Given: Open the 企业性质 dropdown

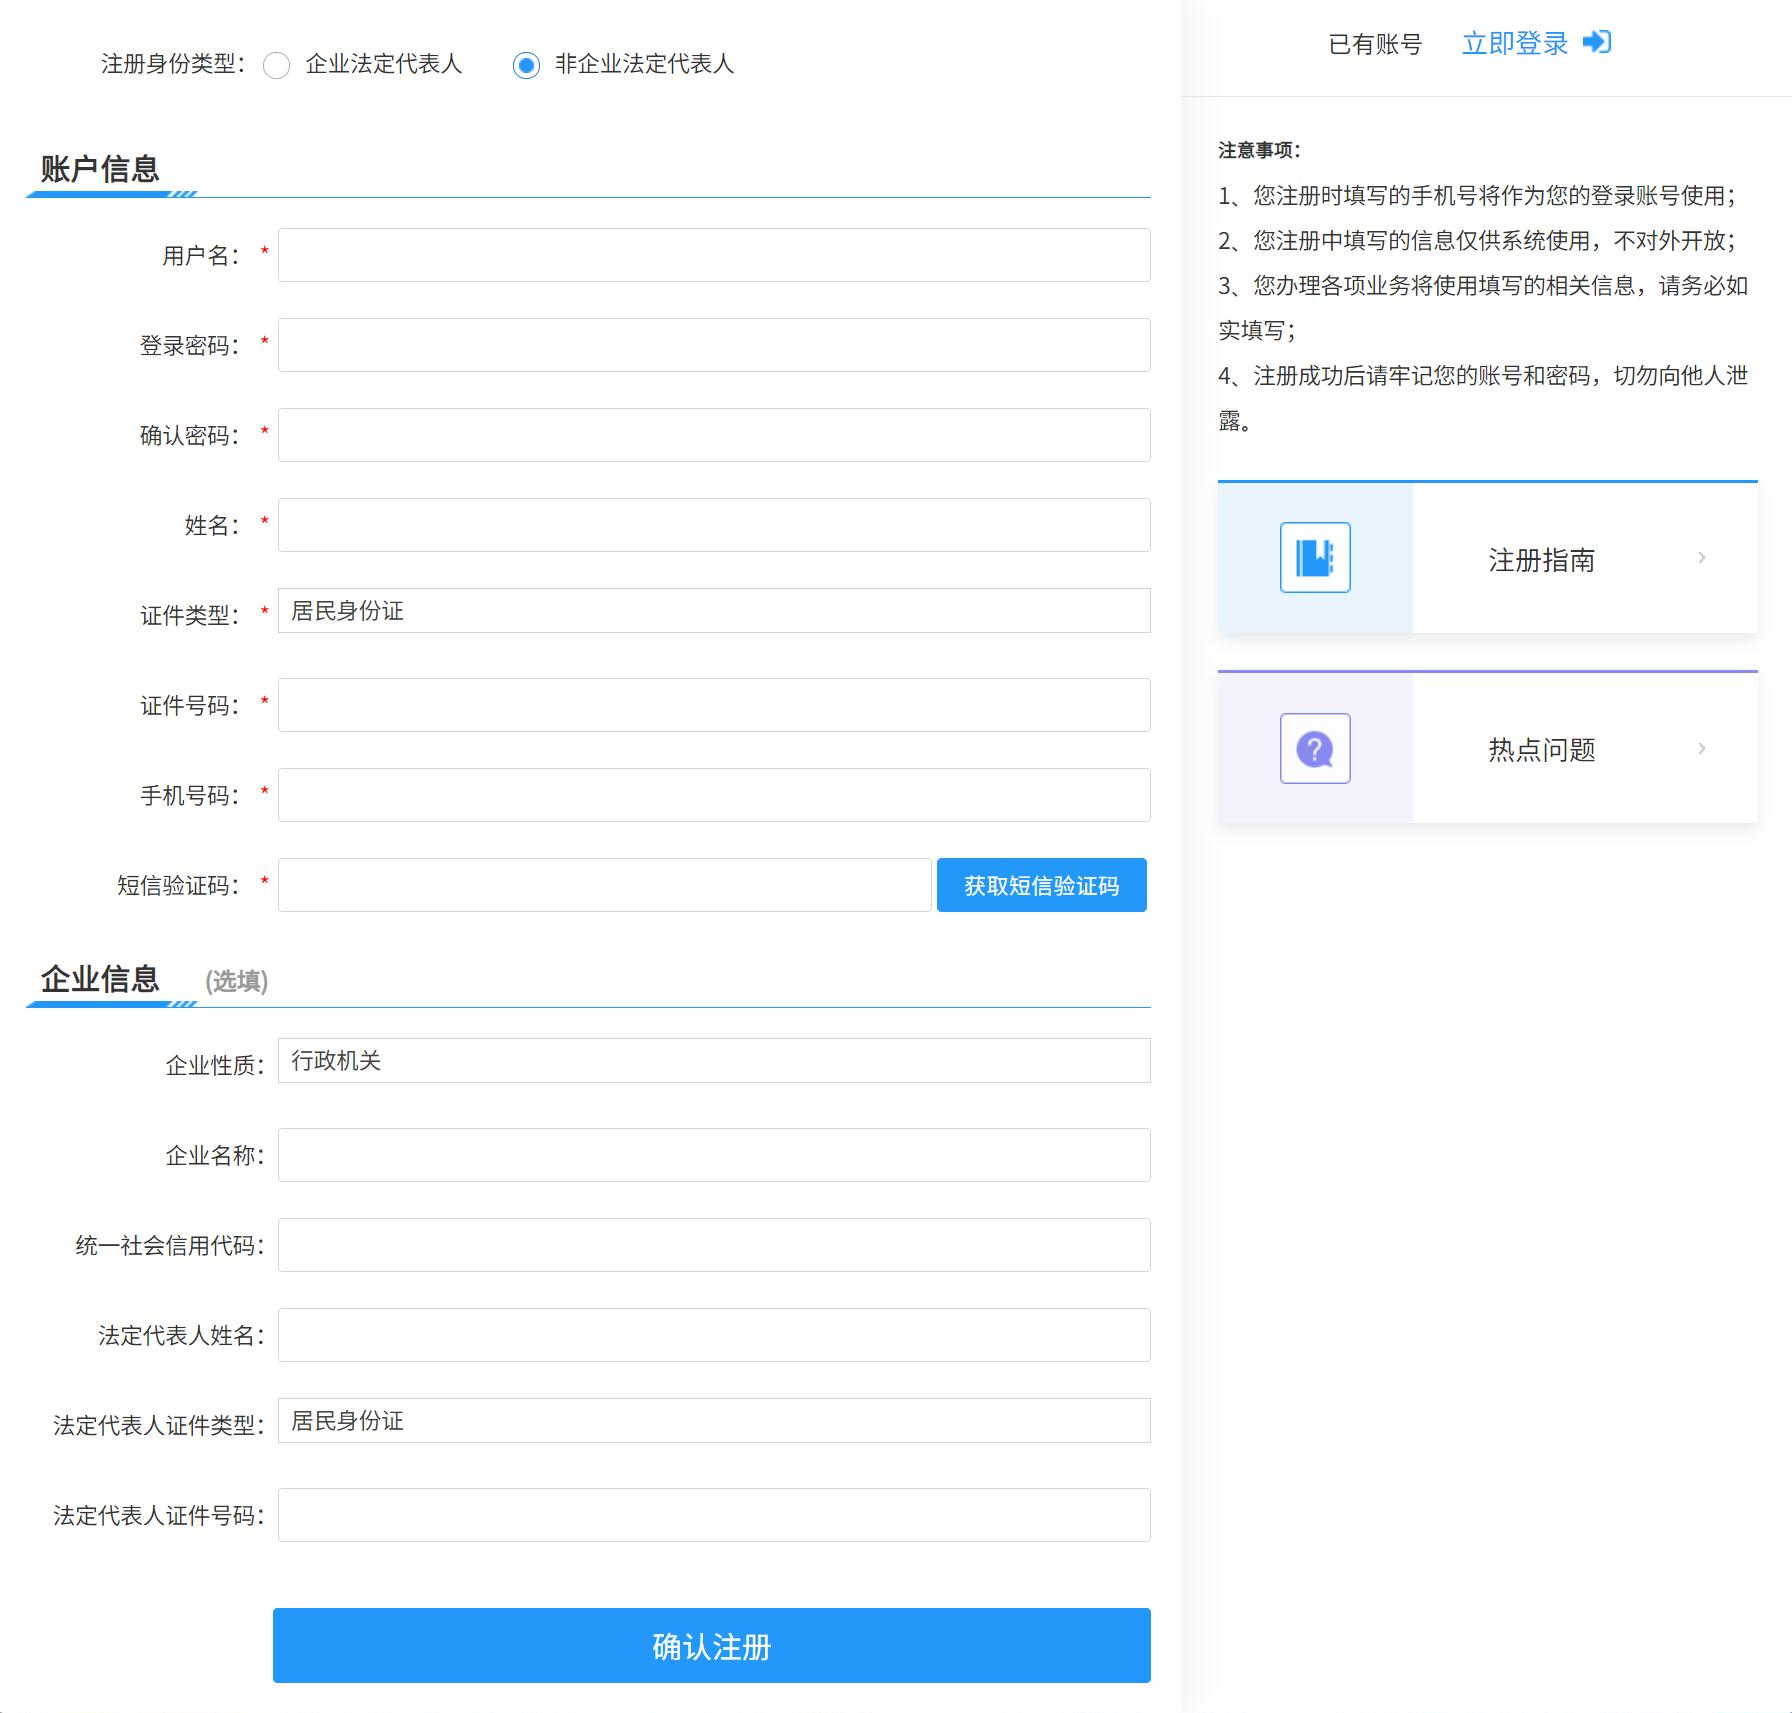Looking at the screenshot, I should [x=714, y=1061].
